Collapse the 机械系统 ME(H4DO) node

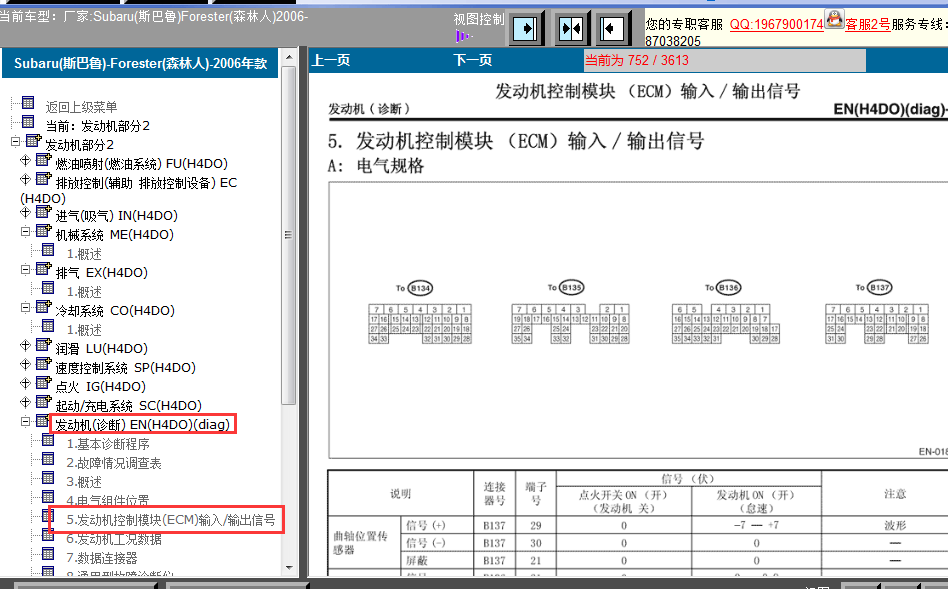coord(25,231)
